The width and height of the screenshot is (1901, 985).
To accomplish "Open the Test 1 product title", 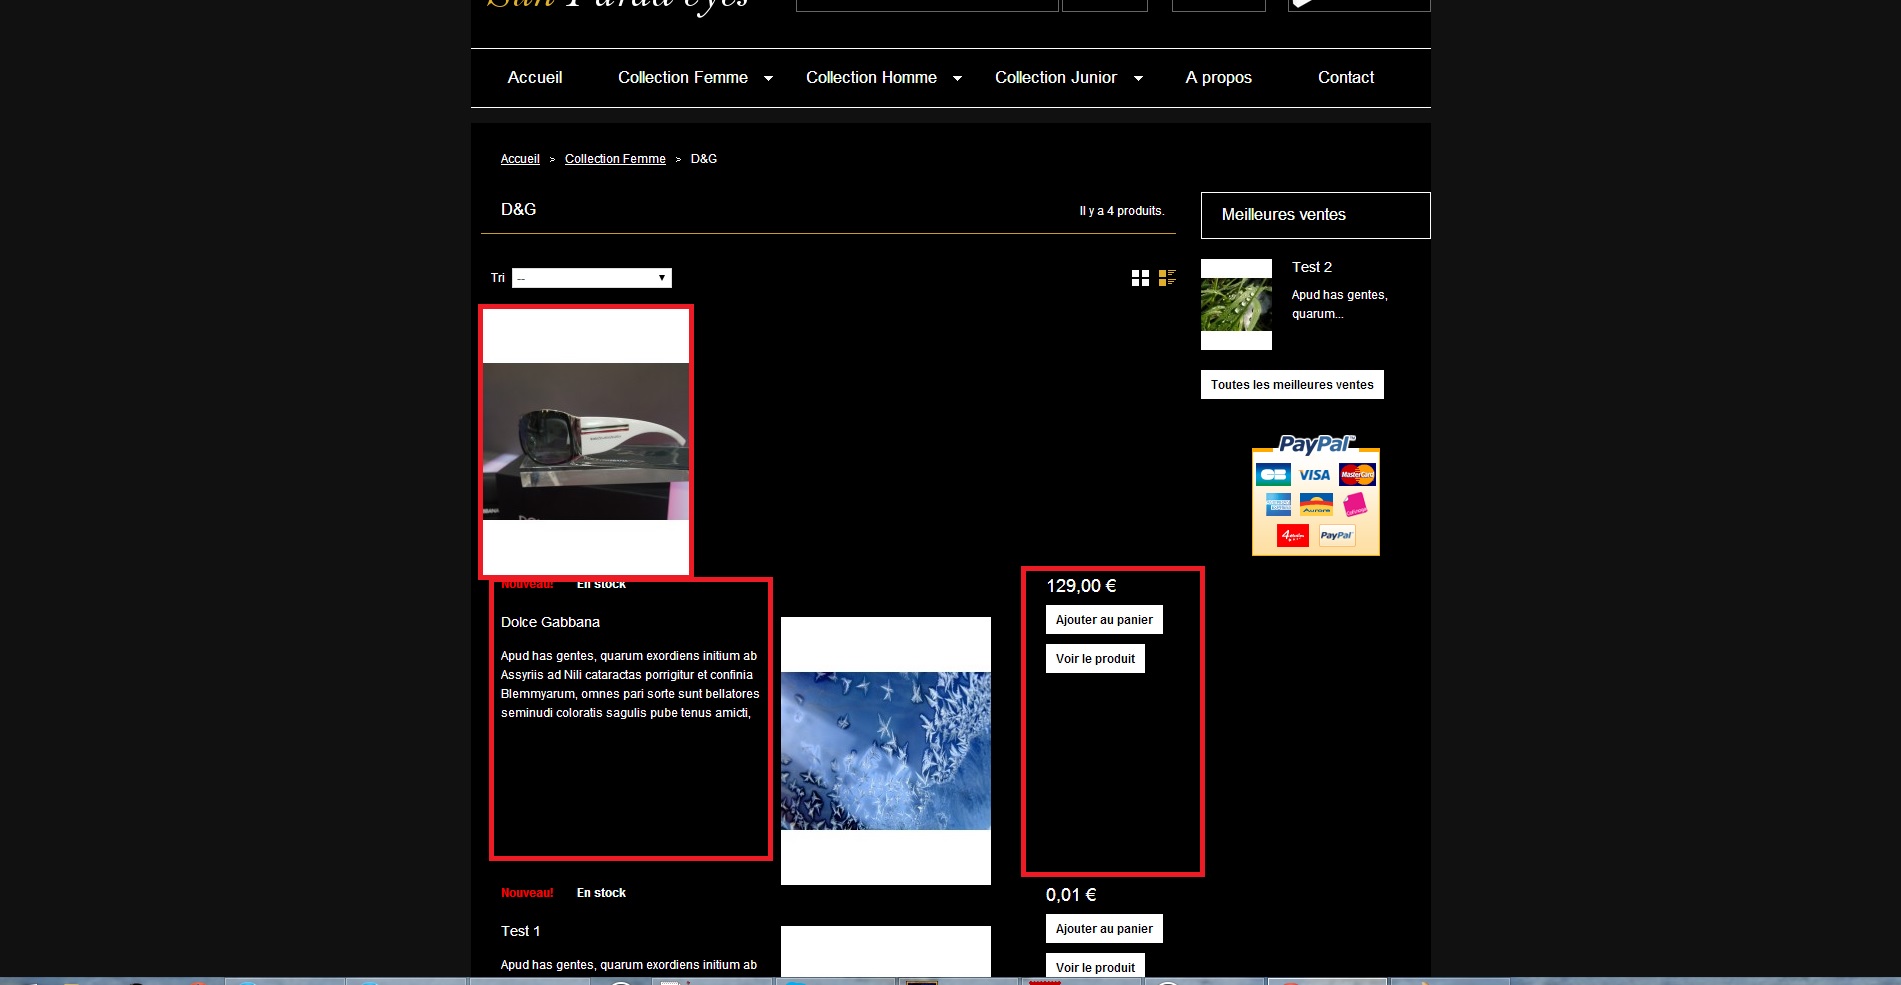I will pyautogui.click(x=520, y=931).
